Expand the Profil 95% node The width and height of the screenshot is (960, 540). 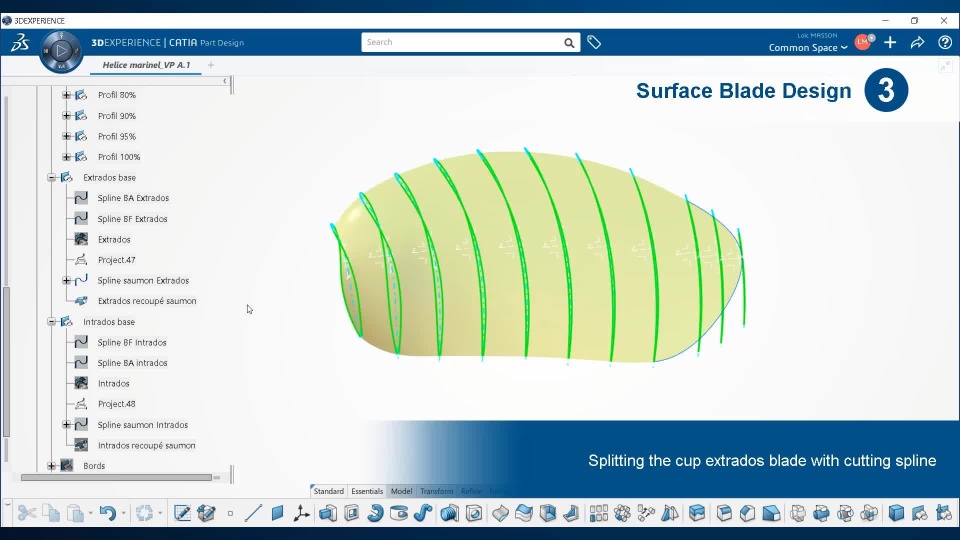click(x=66, y=137)
